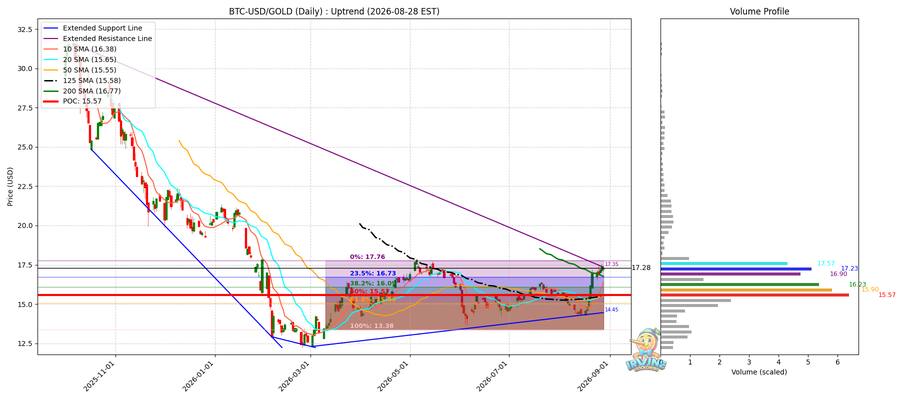Screen dimensions: 900x400
Task: Click the blue volume profile bar
Action: tap(736, 269)
